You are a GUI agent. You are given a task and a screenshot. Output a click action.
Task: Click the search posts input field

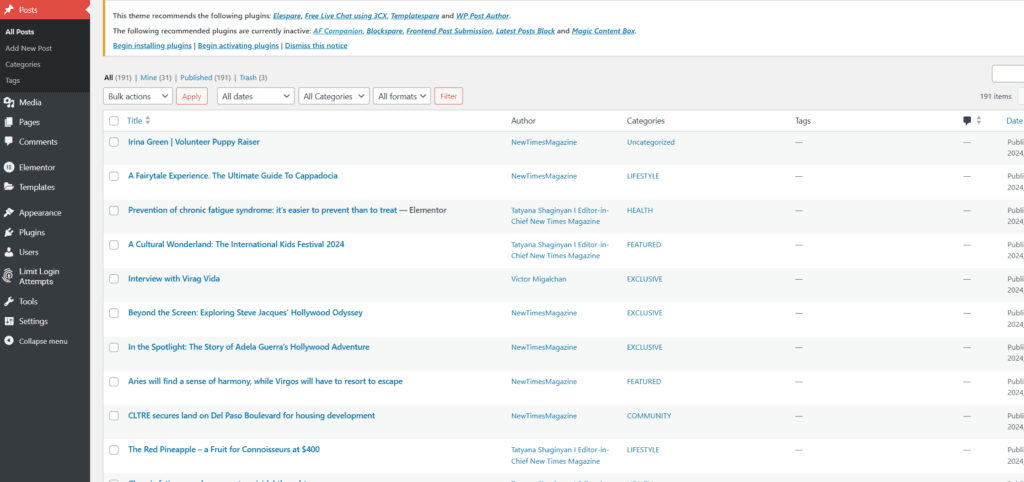[x=1007, y=74]
